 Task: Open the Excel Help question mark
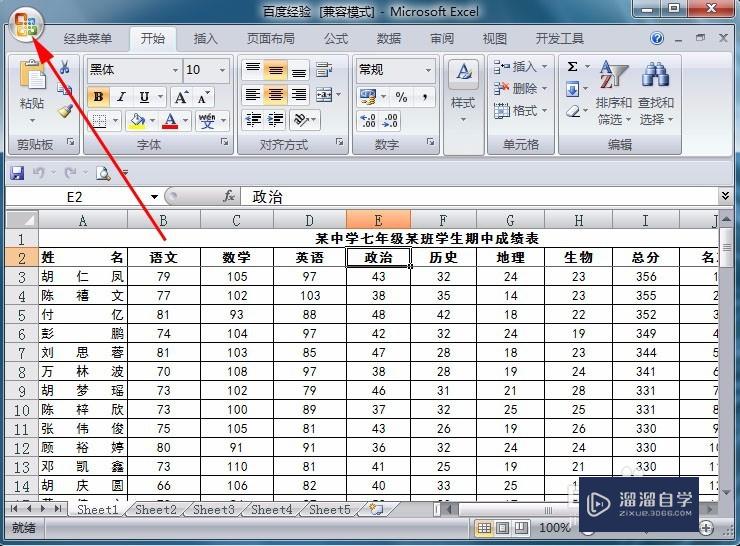click(x=656, y=38)
